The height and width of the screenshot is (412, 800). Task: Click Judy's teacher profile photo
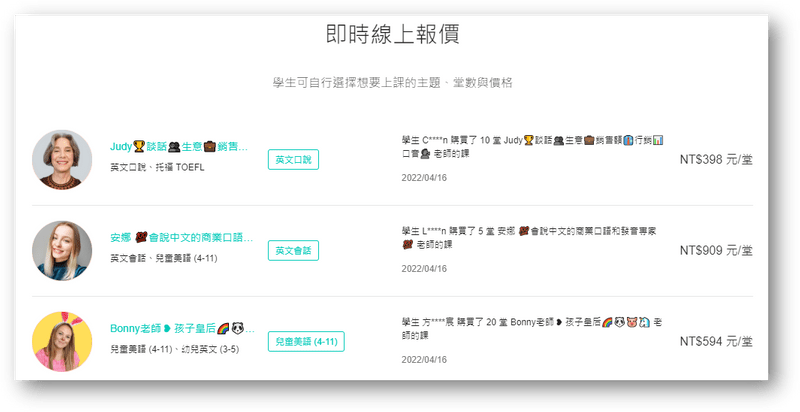click(x=62, y=160)
